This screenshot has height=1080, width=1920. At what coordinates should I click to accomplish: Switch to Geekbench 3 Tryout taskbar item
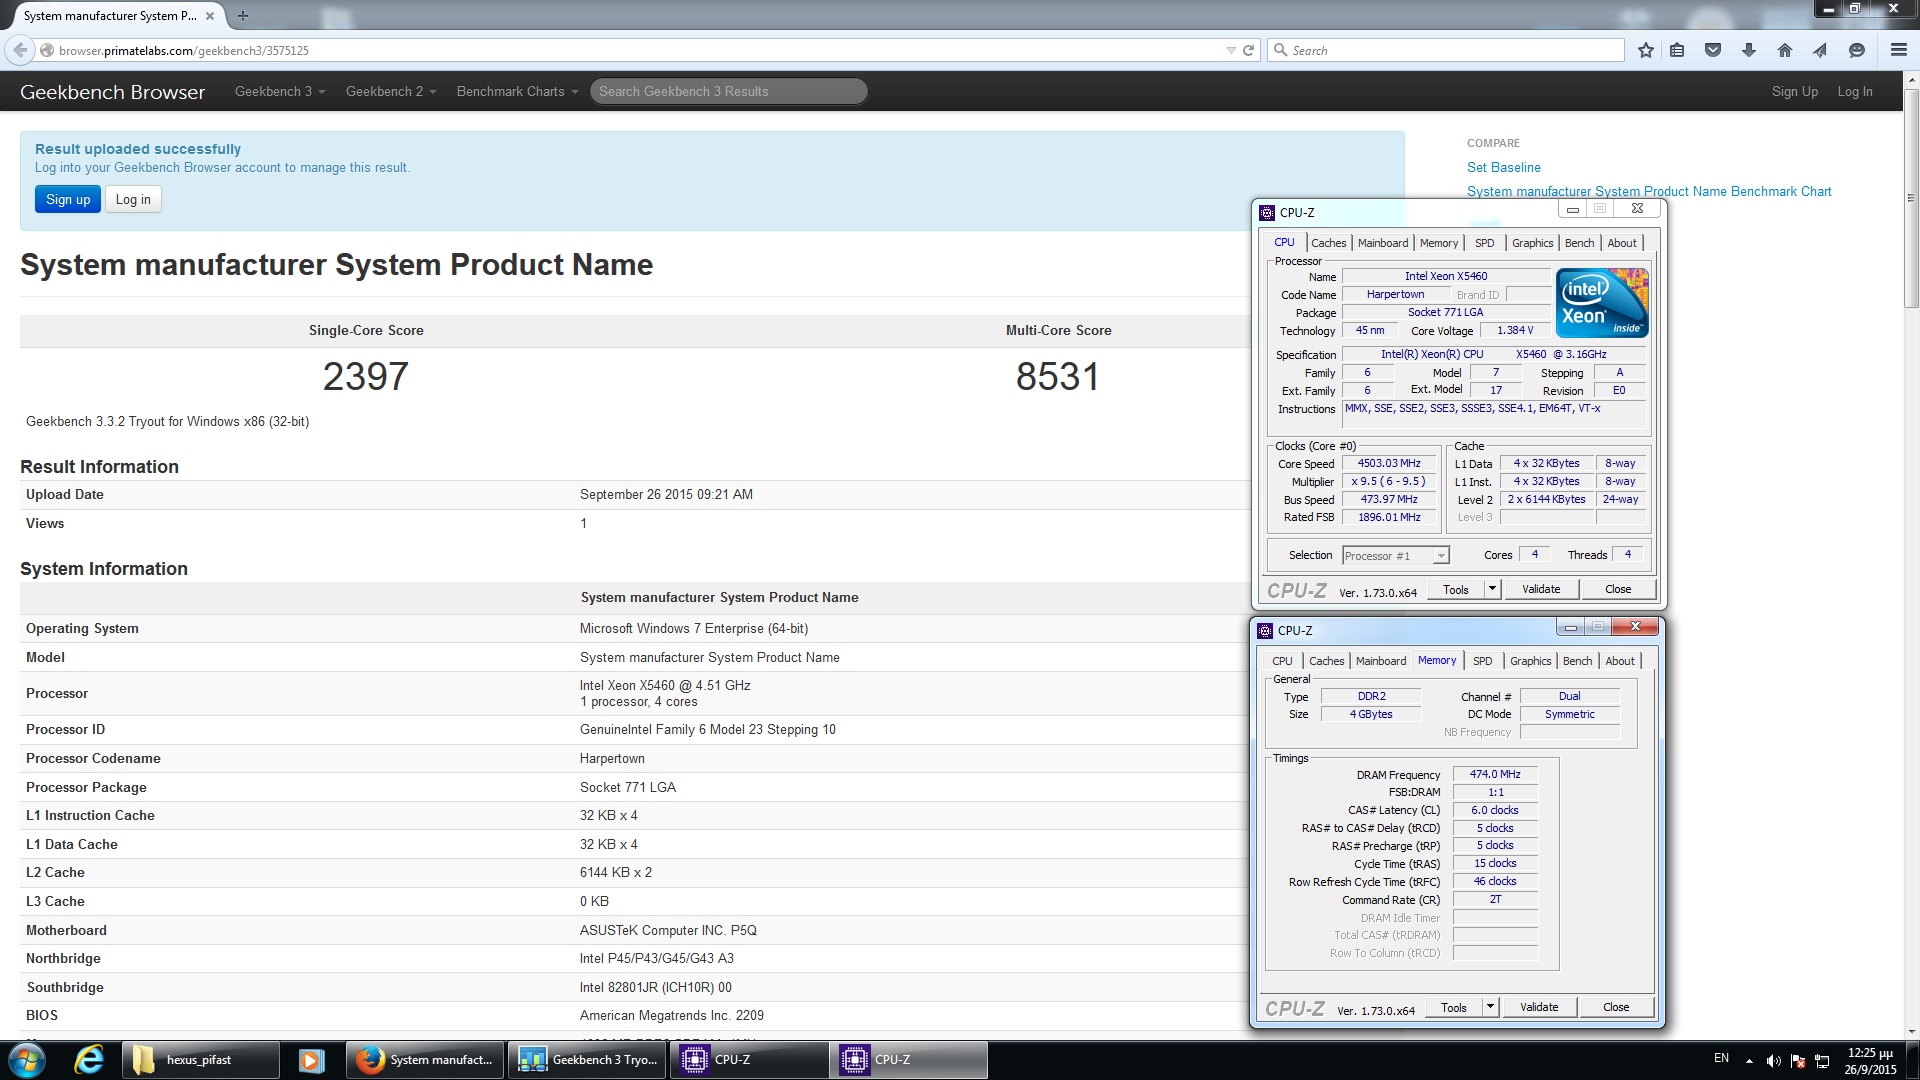click(x=587, y=1060)
